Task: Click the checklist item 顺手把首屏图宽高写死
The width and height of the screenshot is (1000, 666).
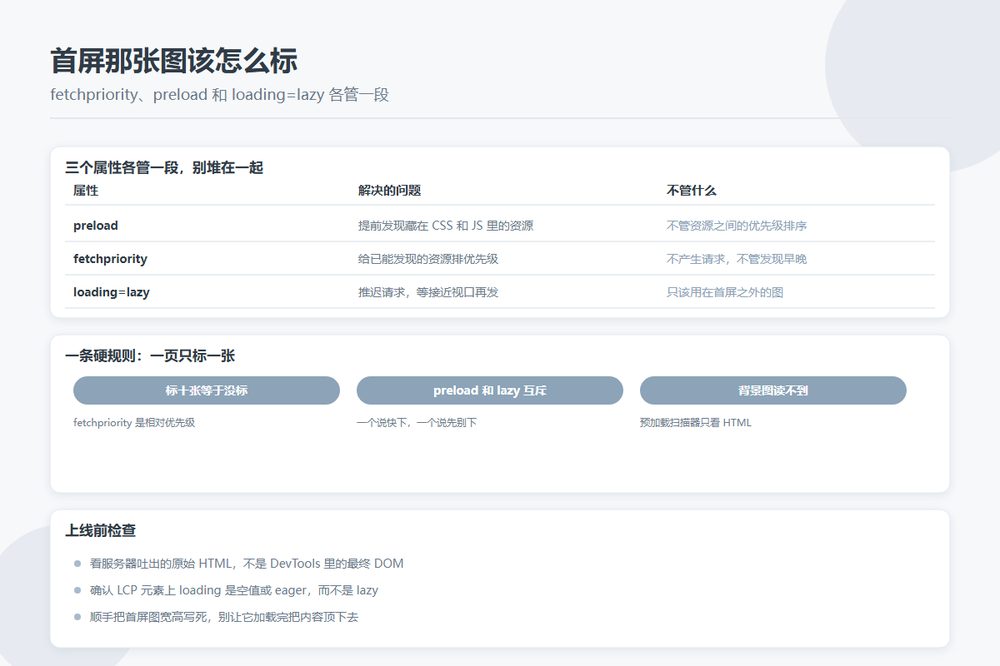Action: (224, 617)
